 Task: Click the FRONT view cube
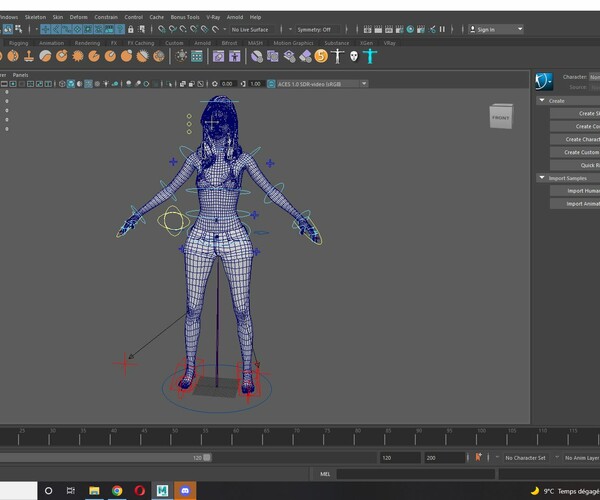pyautogui.click(x=501, y=116)
